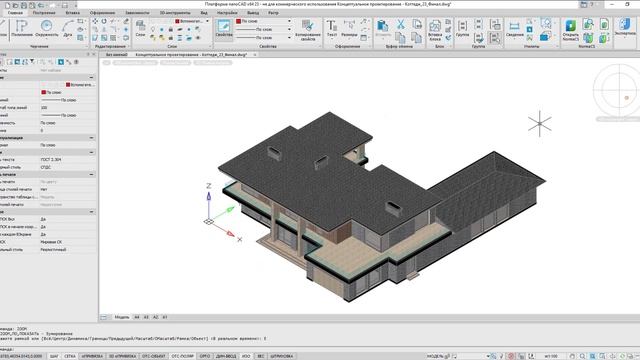Click the ГОСТ 2.304 text style value

coord(51,160)
